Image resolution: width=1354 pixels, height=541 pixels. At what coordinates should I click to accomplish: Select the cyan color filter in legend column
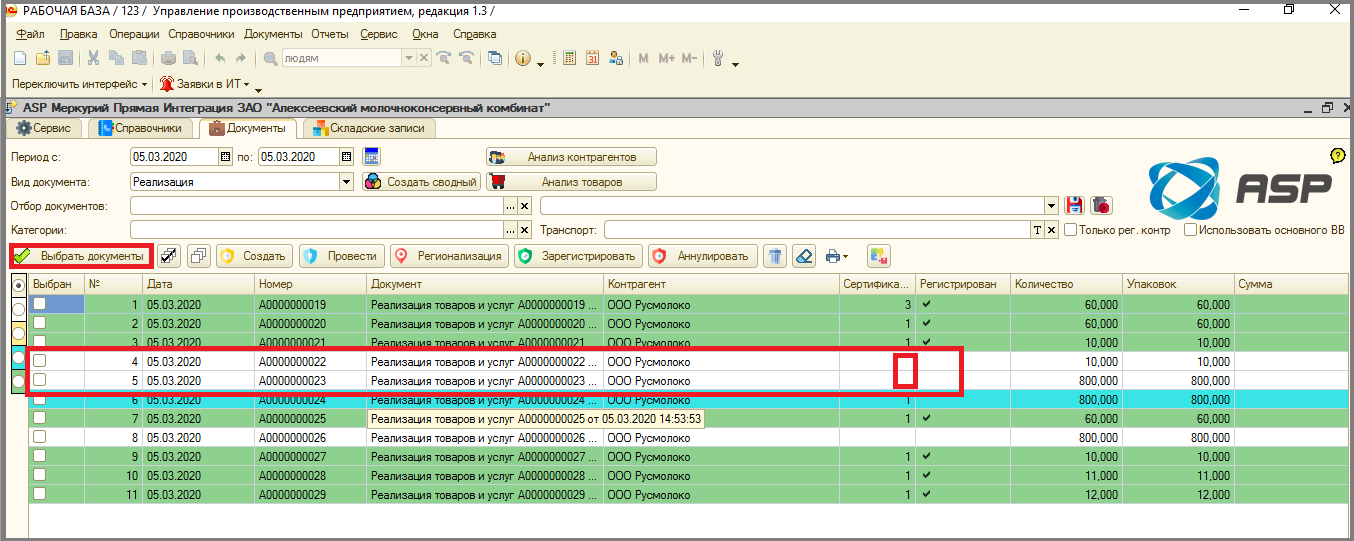[18, 357]
